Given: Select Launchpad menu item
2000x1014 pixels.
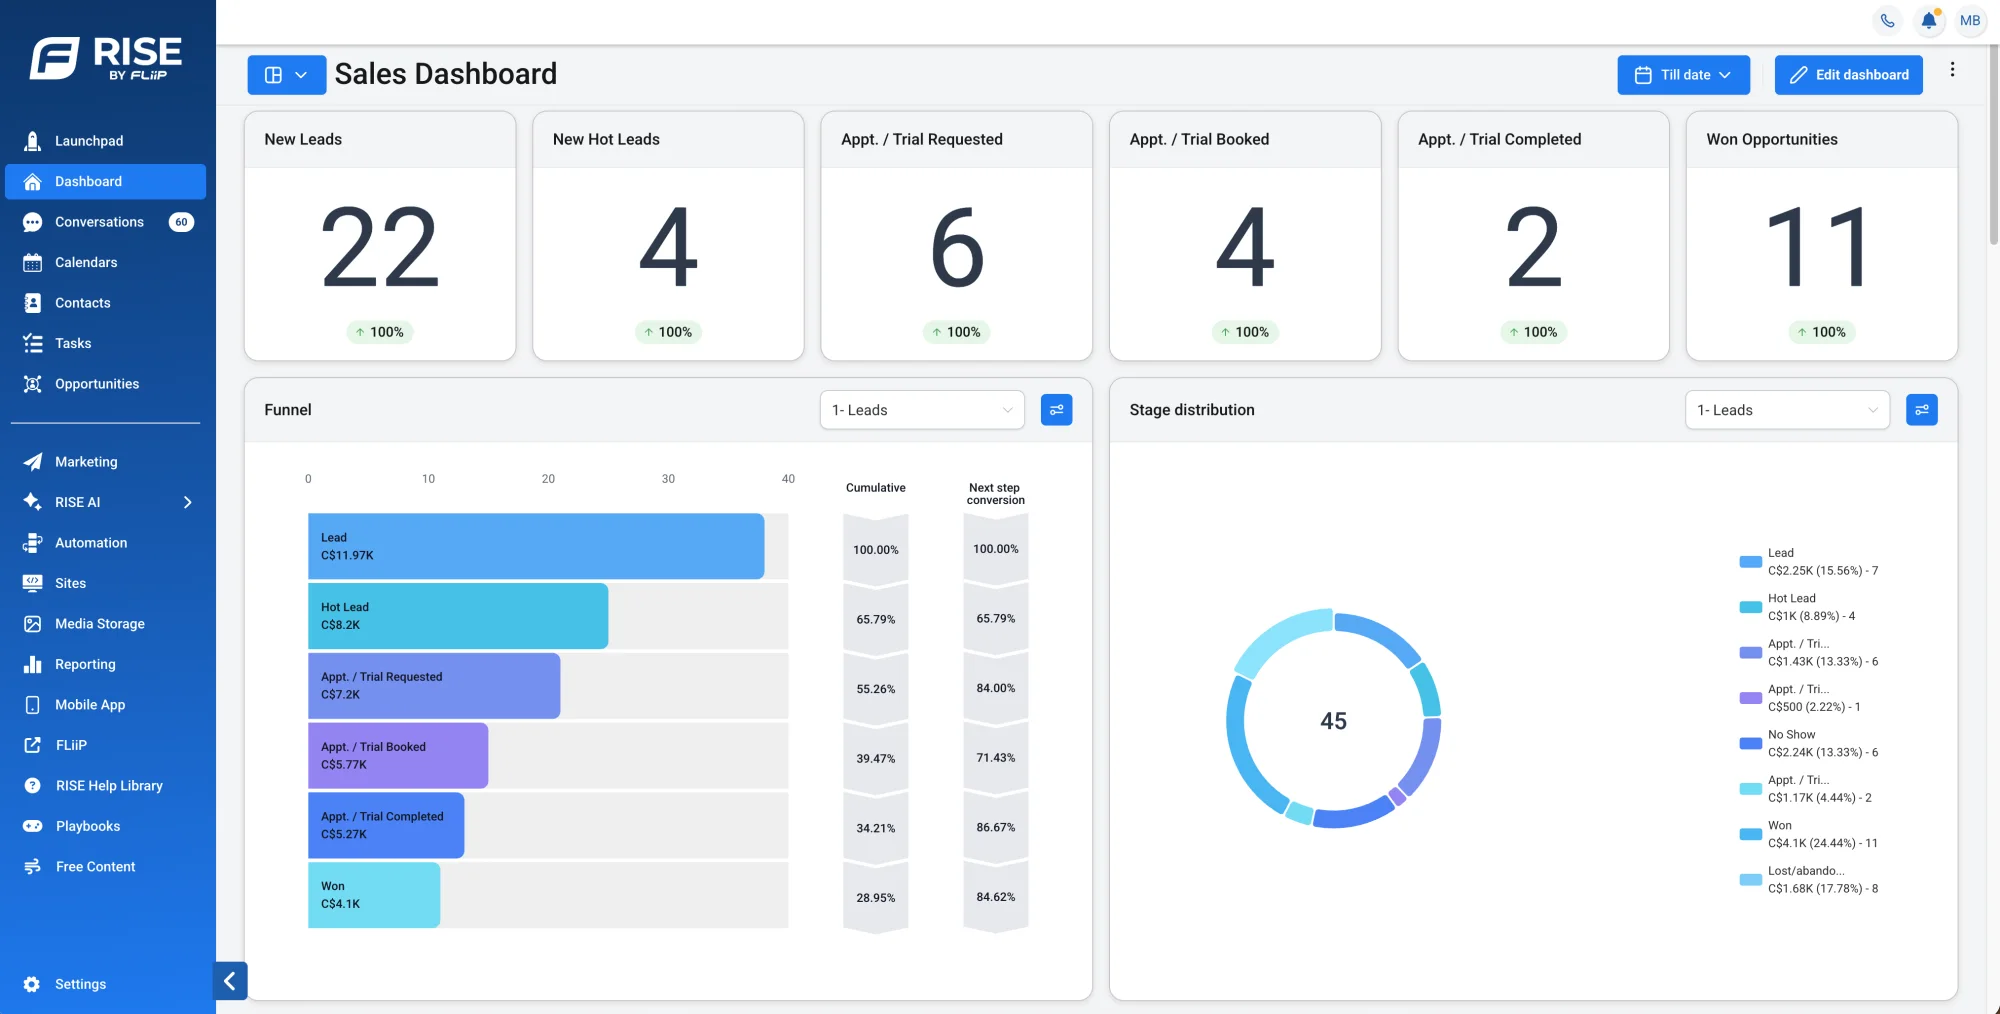Looking at the screenshot, I should coord(105,141).
